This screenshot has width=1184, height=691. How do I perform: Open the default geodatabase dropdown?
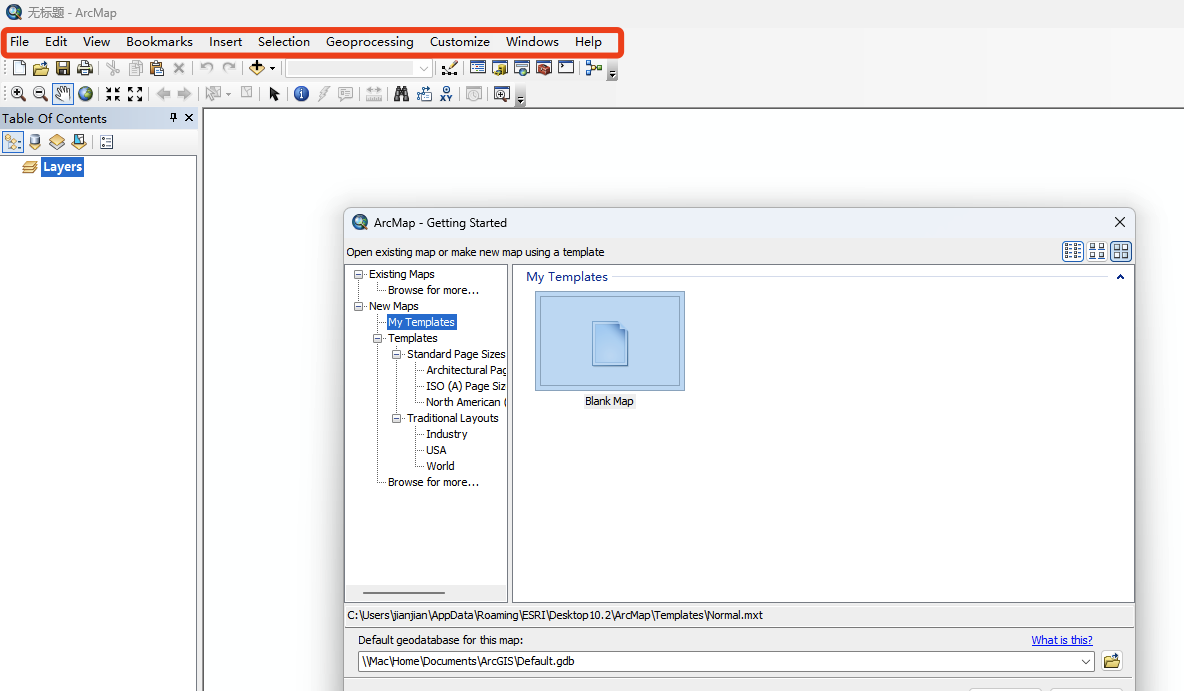(x=1086, y=662)
